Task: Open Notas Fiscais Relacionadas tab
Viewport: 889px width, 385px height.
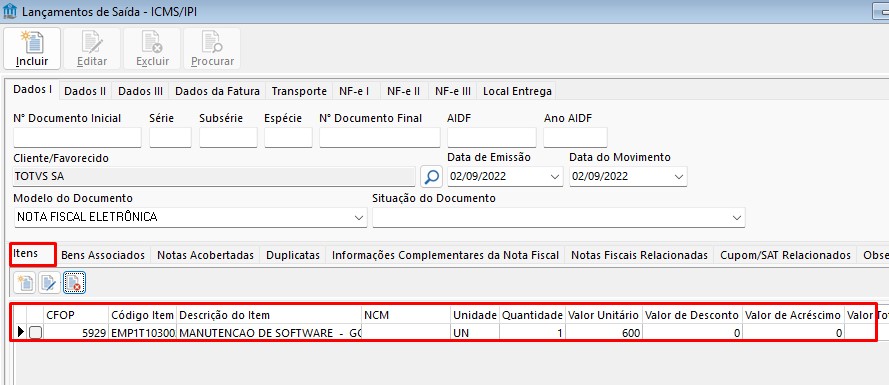Action: click(x=639, y=255)
